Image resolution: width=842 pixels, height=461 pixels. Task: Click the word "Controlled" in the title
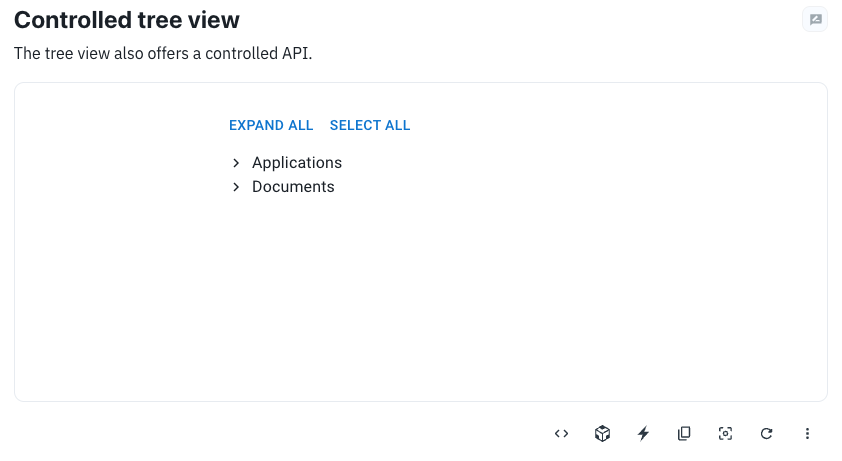pyautogui.click(x=66, y=19)
